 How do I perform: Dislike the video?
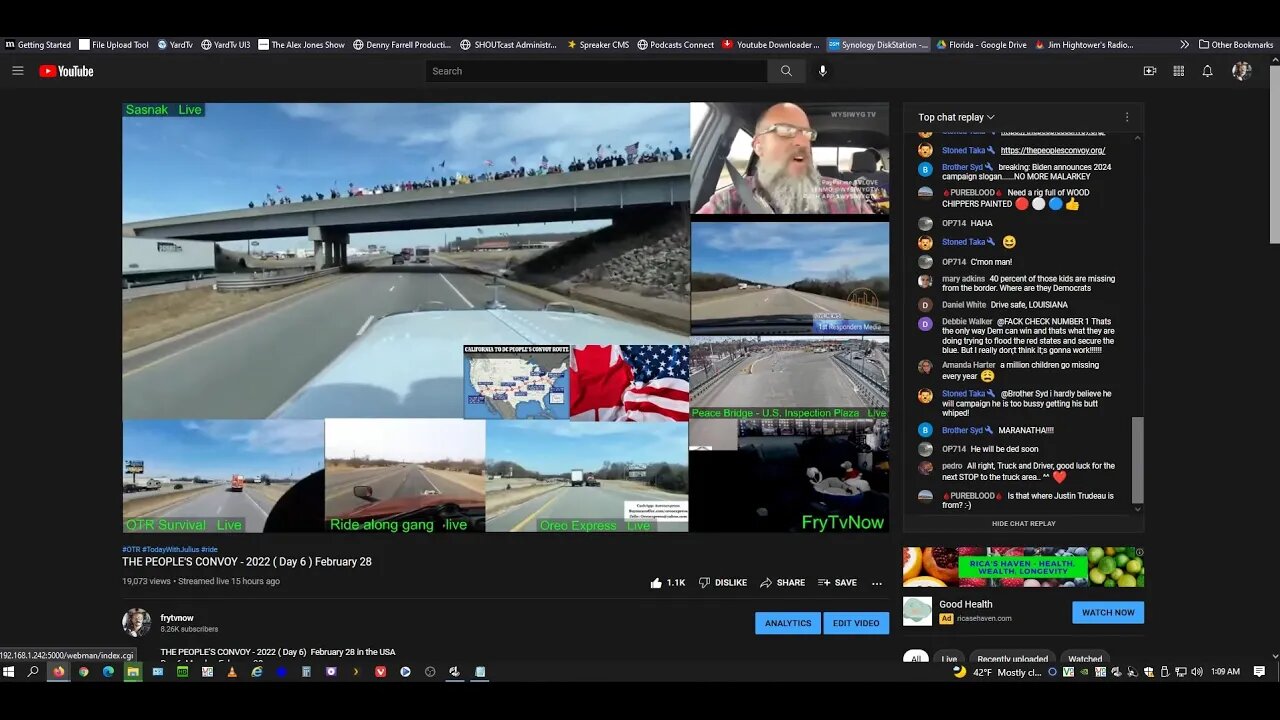click(723, 582)
